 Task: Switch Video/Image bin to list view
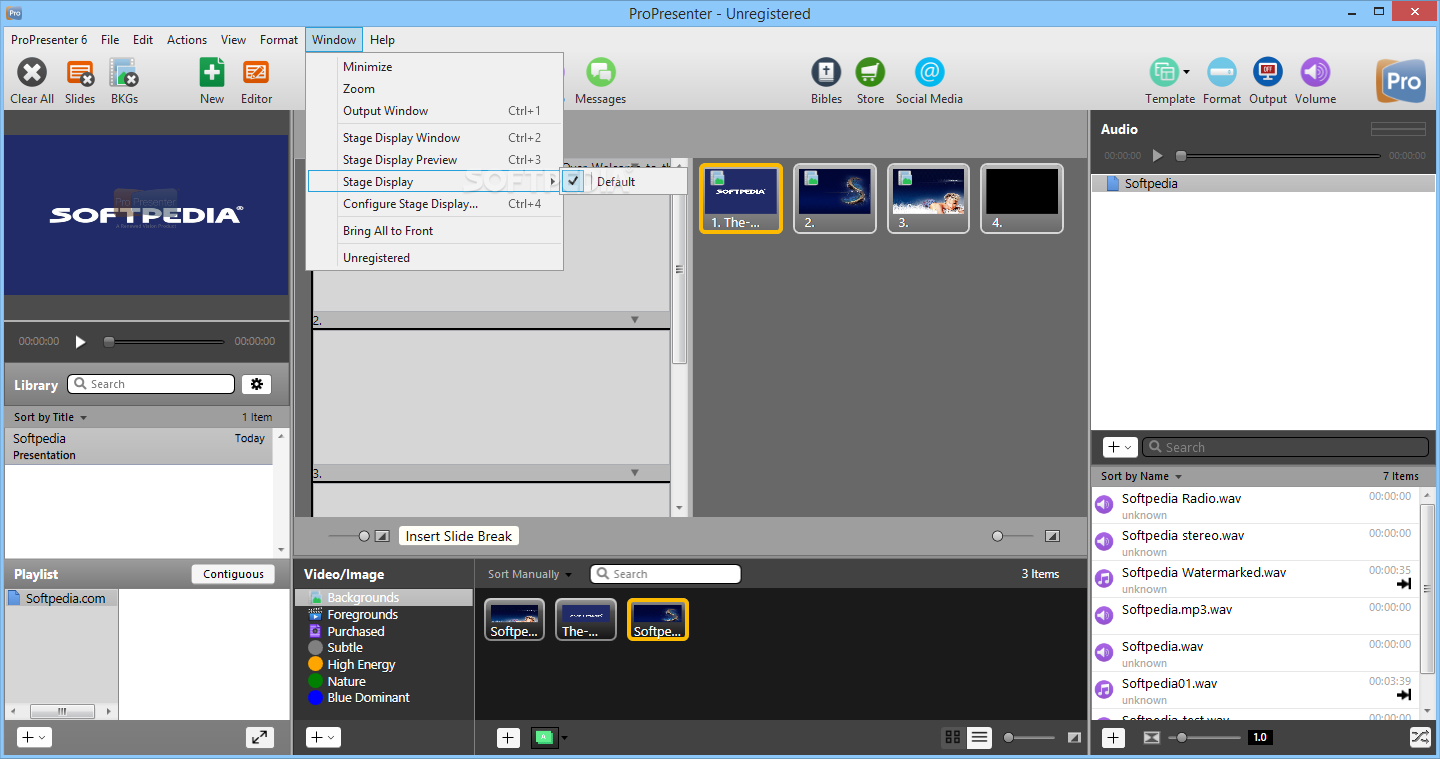979,737
